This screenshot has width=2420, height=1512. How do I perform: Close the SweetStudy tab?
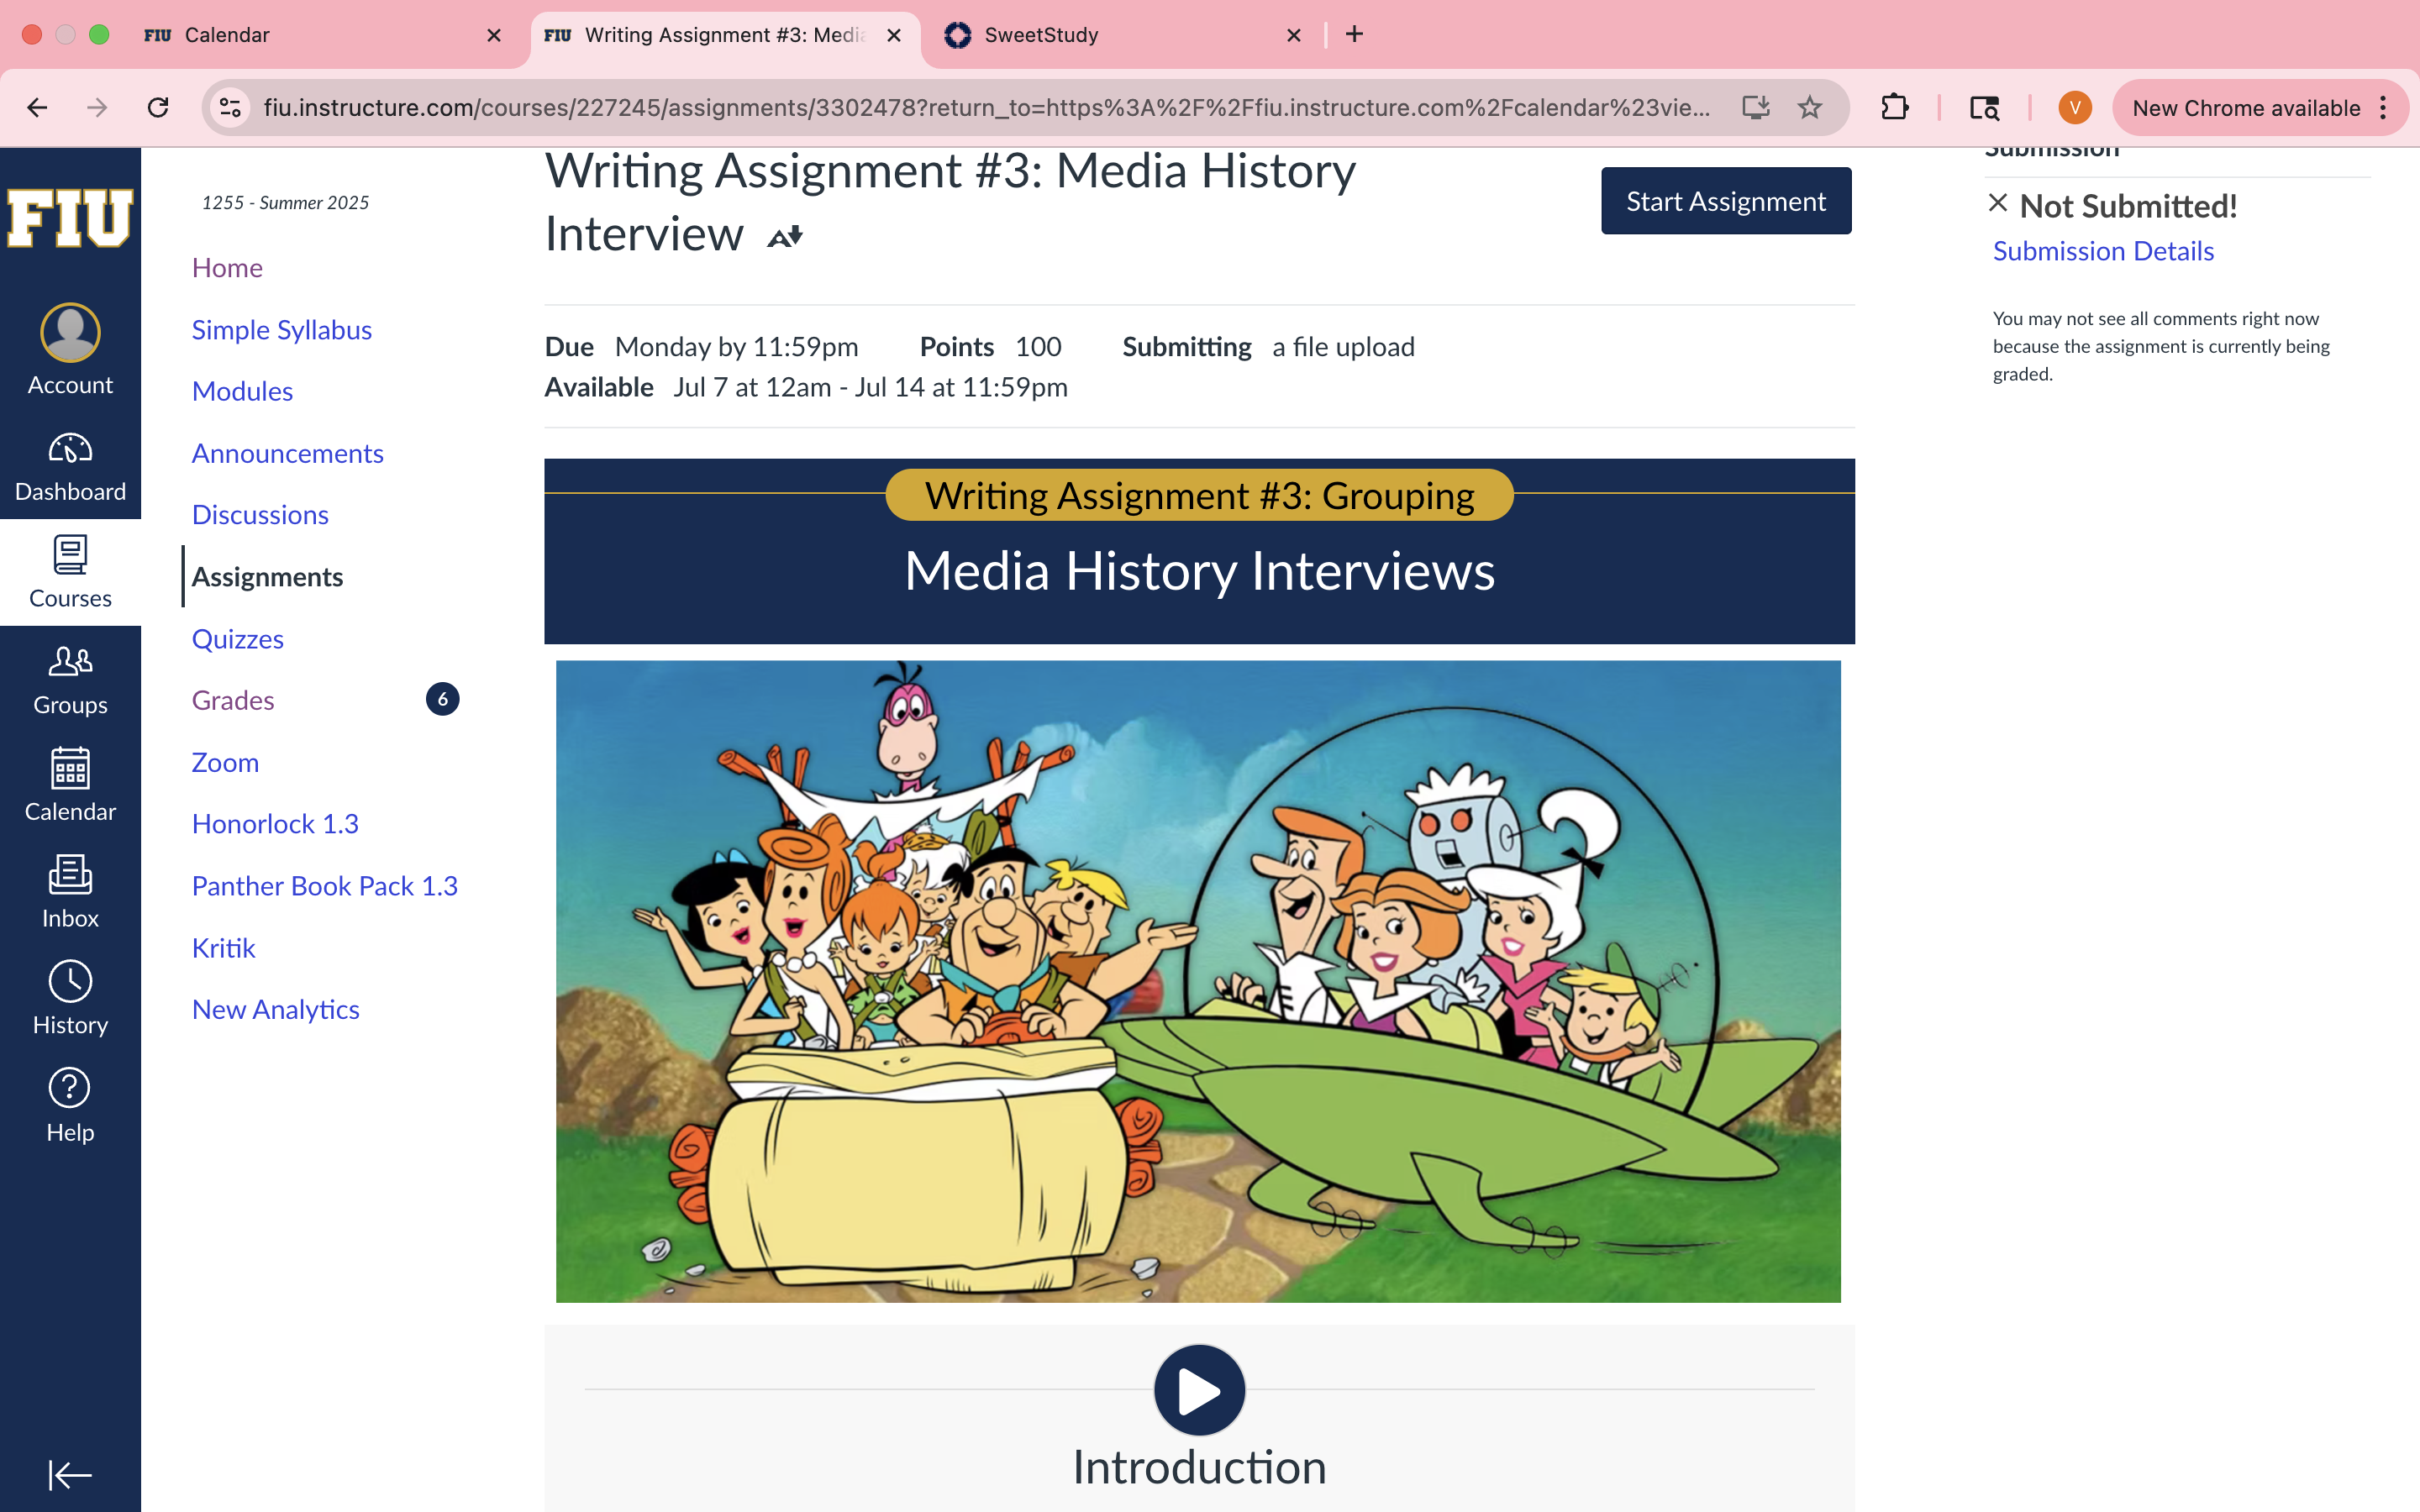coord(1294,35)
